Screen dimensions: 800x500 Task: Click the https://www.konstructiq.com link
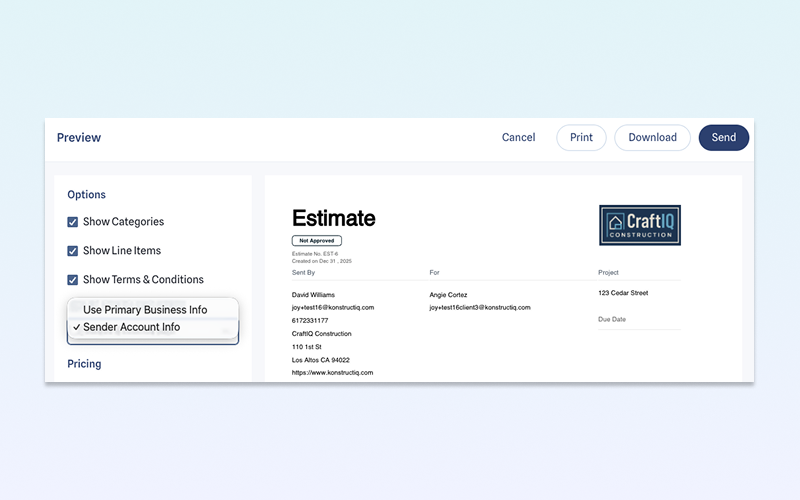point(332,372)
